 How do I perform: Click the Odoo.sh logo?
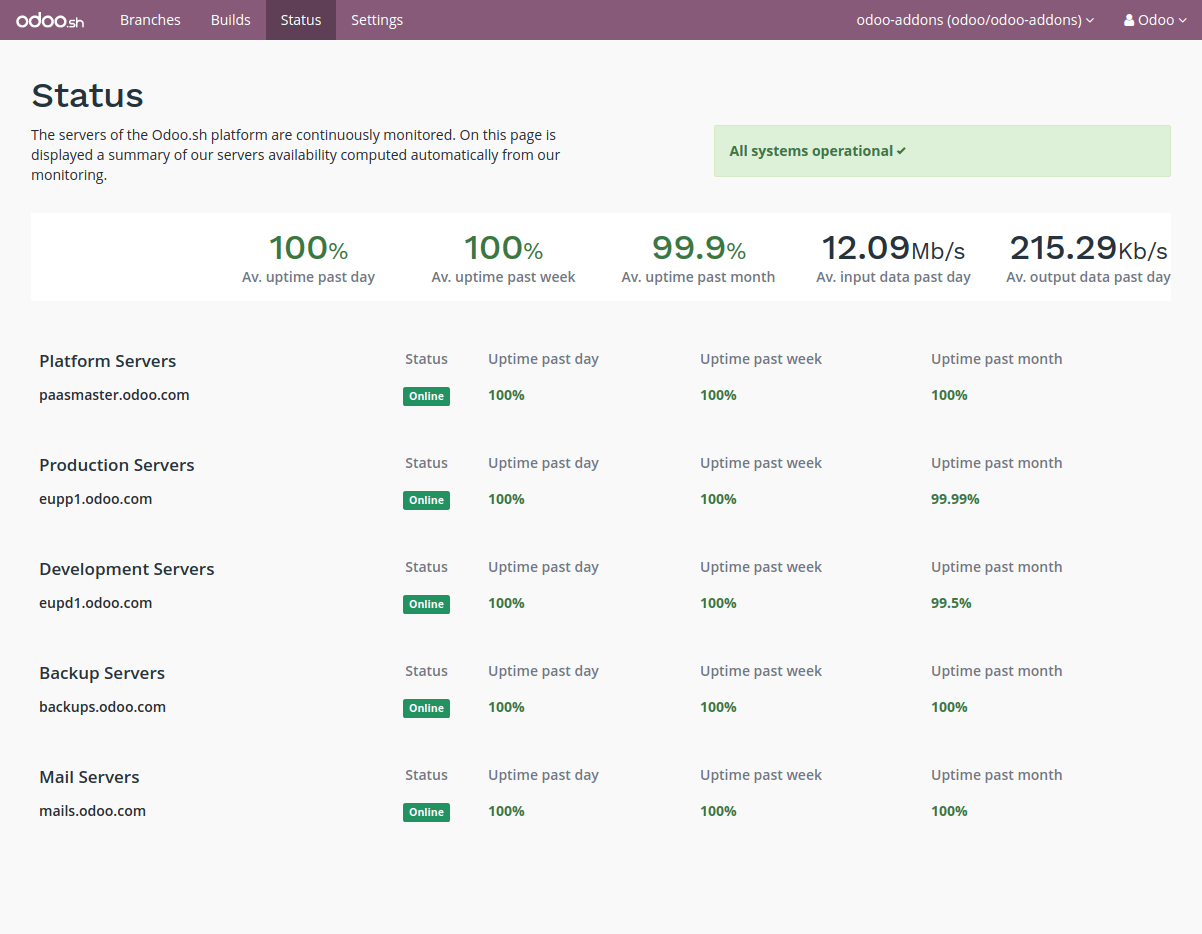[50, 20]
